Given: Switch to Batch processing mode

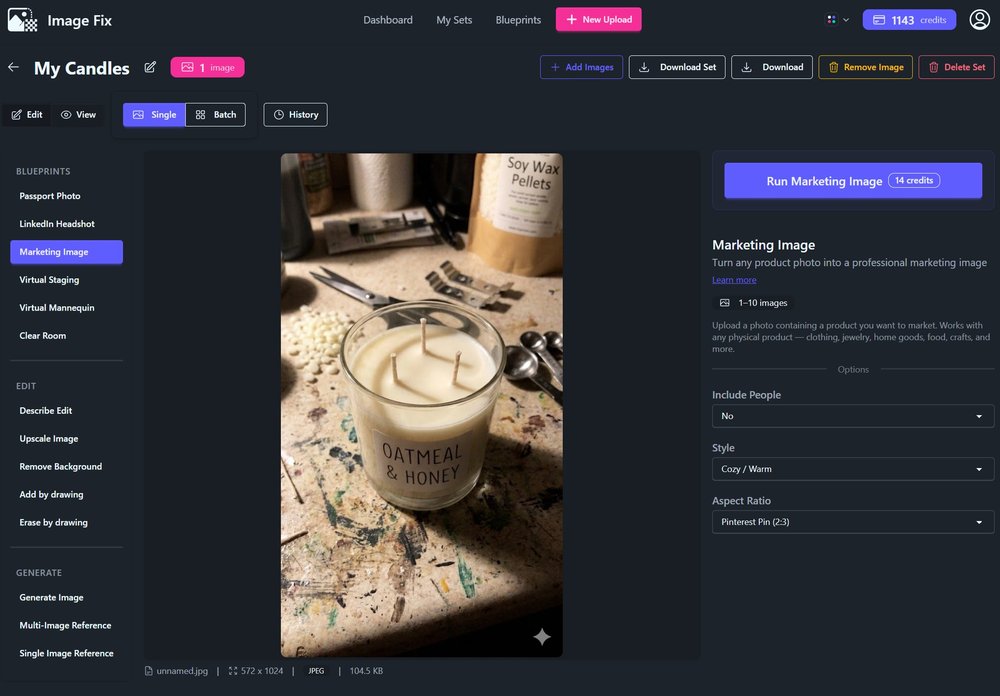Looking at the screenshot, I should (216, 114).
